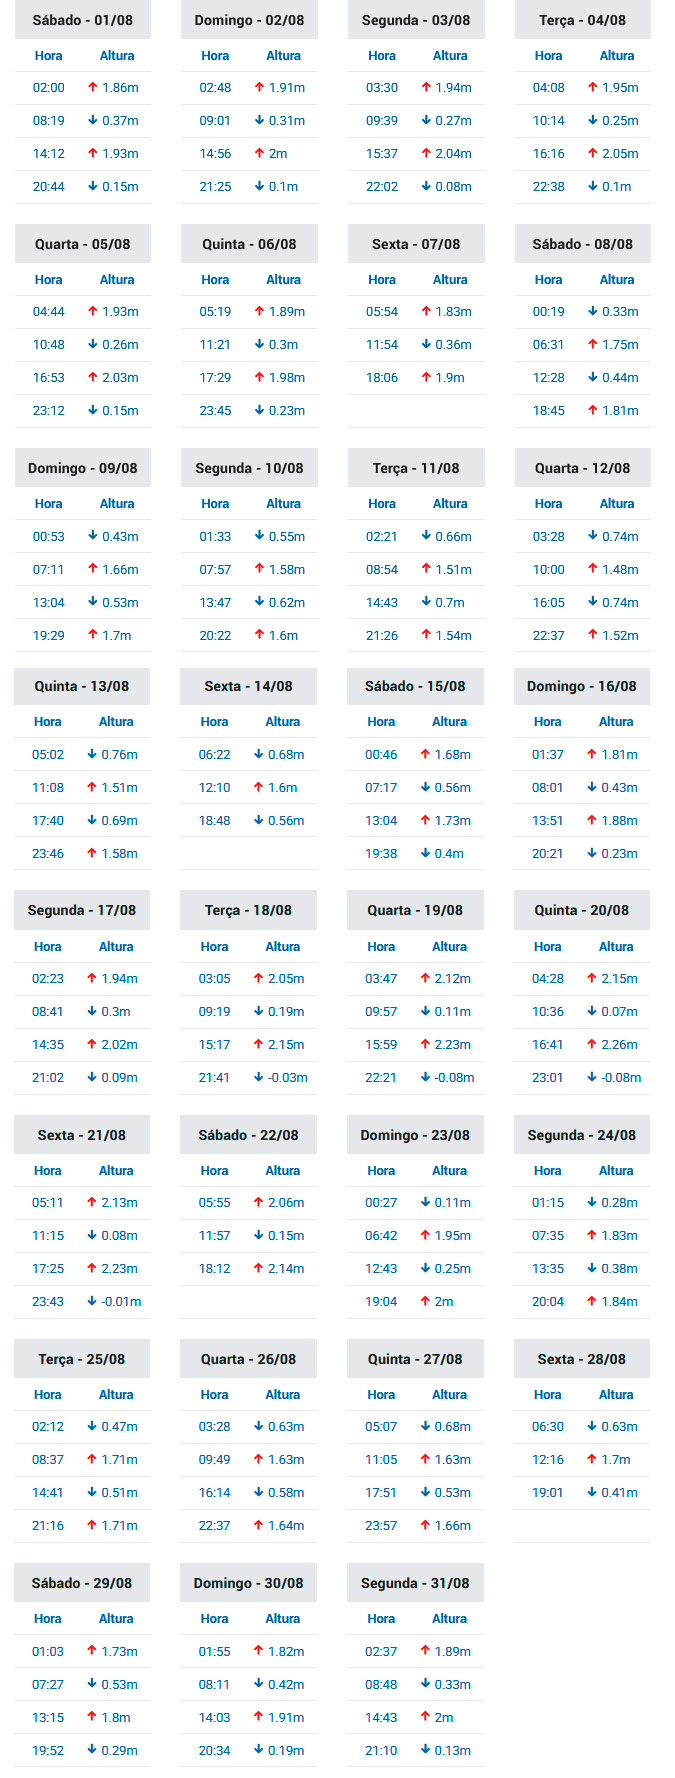This screenshot has width=675, height=1778.
Task: Click blue down arrow beside 0.41m on Sexta 28/08
Action: [x=591, y=1492]
